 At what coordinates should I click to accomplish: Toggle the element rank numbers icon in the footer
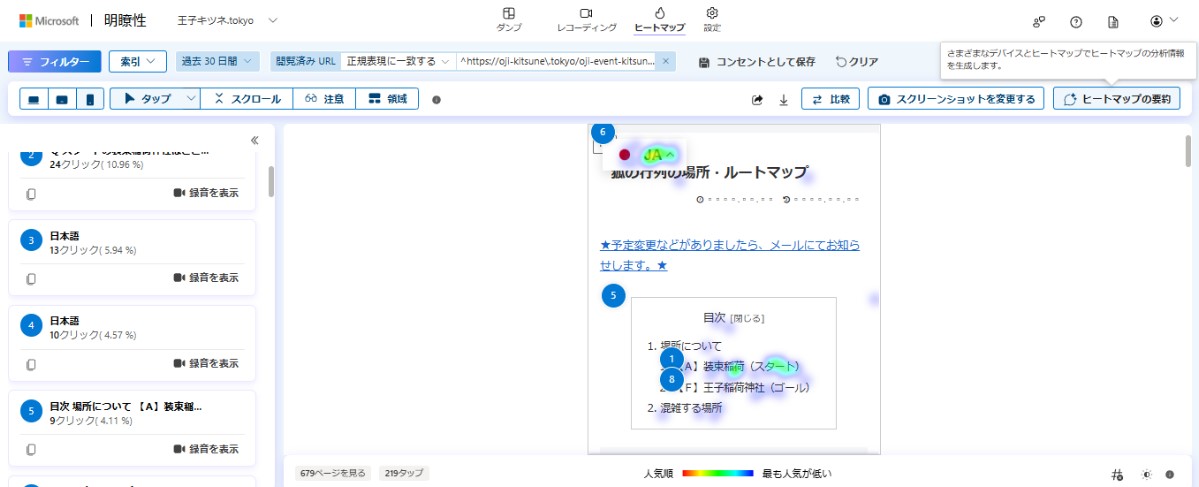[1117, 474]
